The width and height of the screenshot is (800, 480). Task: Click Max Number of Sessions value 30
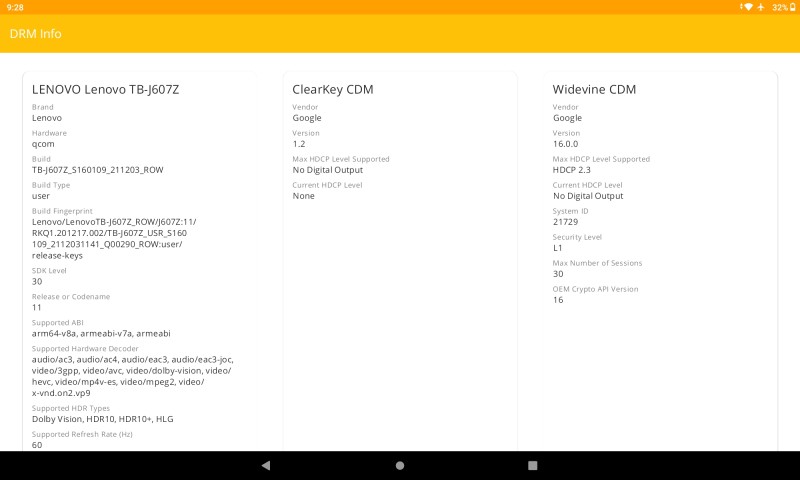pos(558,274)
